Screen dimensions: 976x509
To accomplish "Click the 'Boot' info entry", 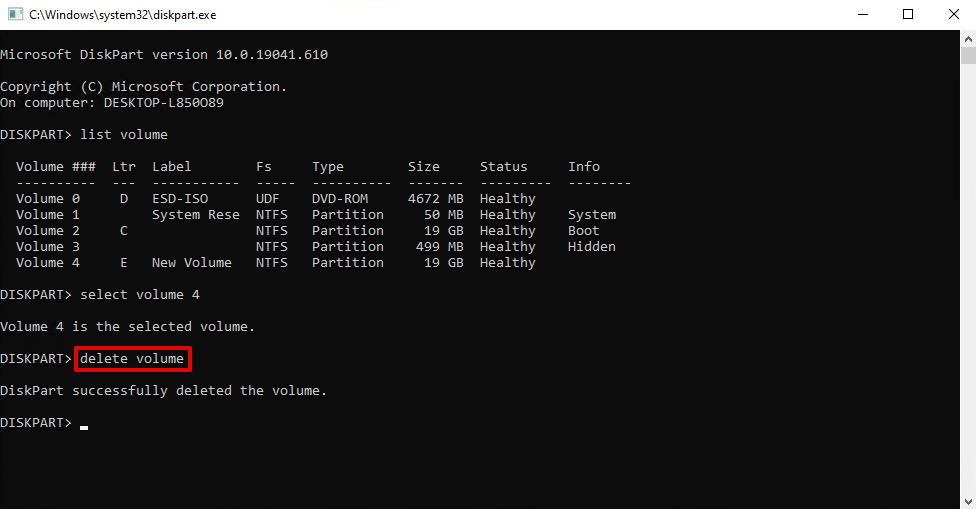I will tap(584, 231).
